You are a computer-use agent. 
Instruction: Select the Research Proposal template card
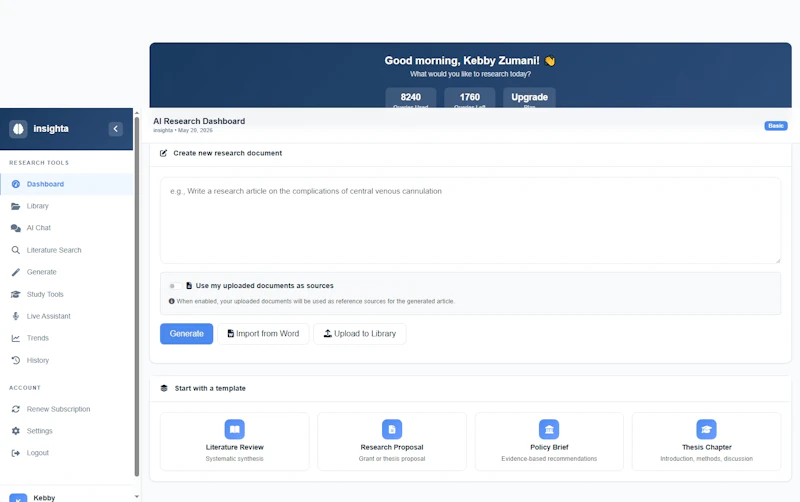[x=392, y=441]
